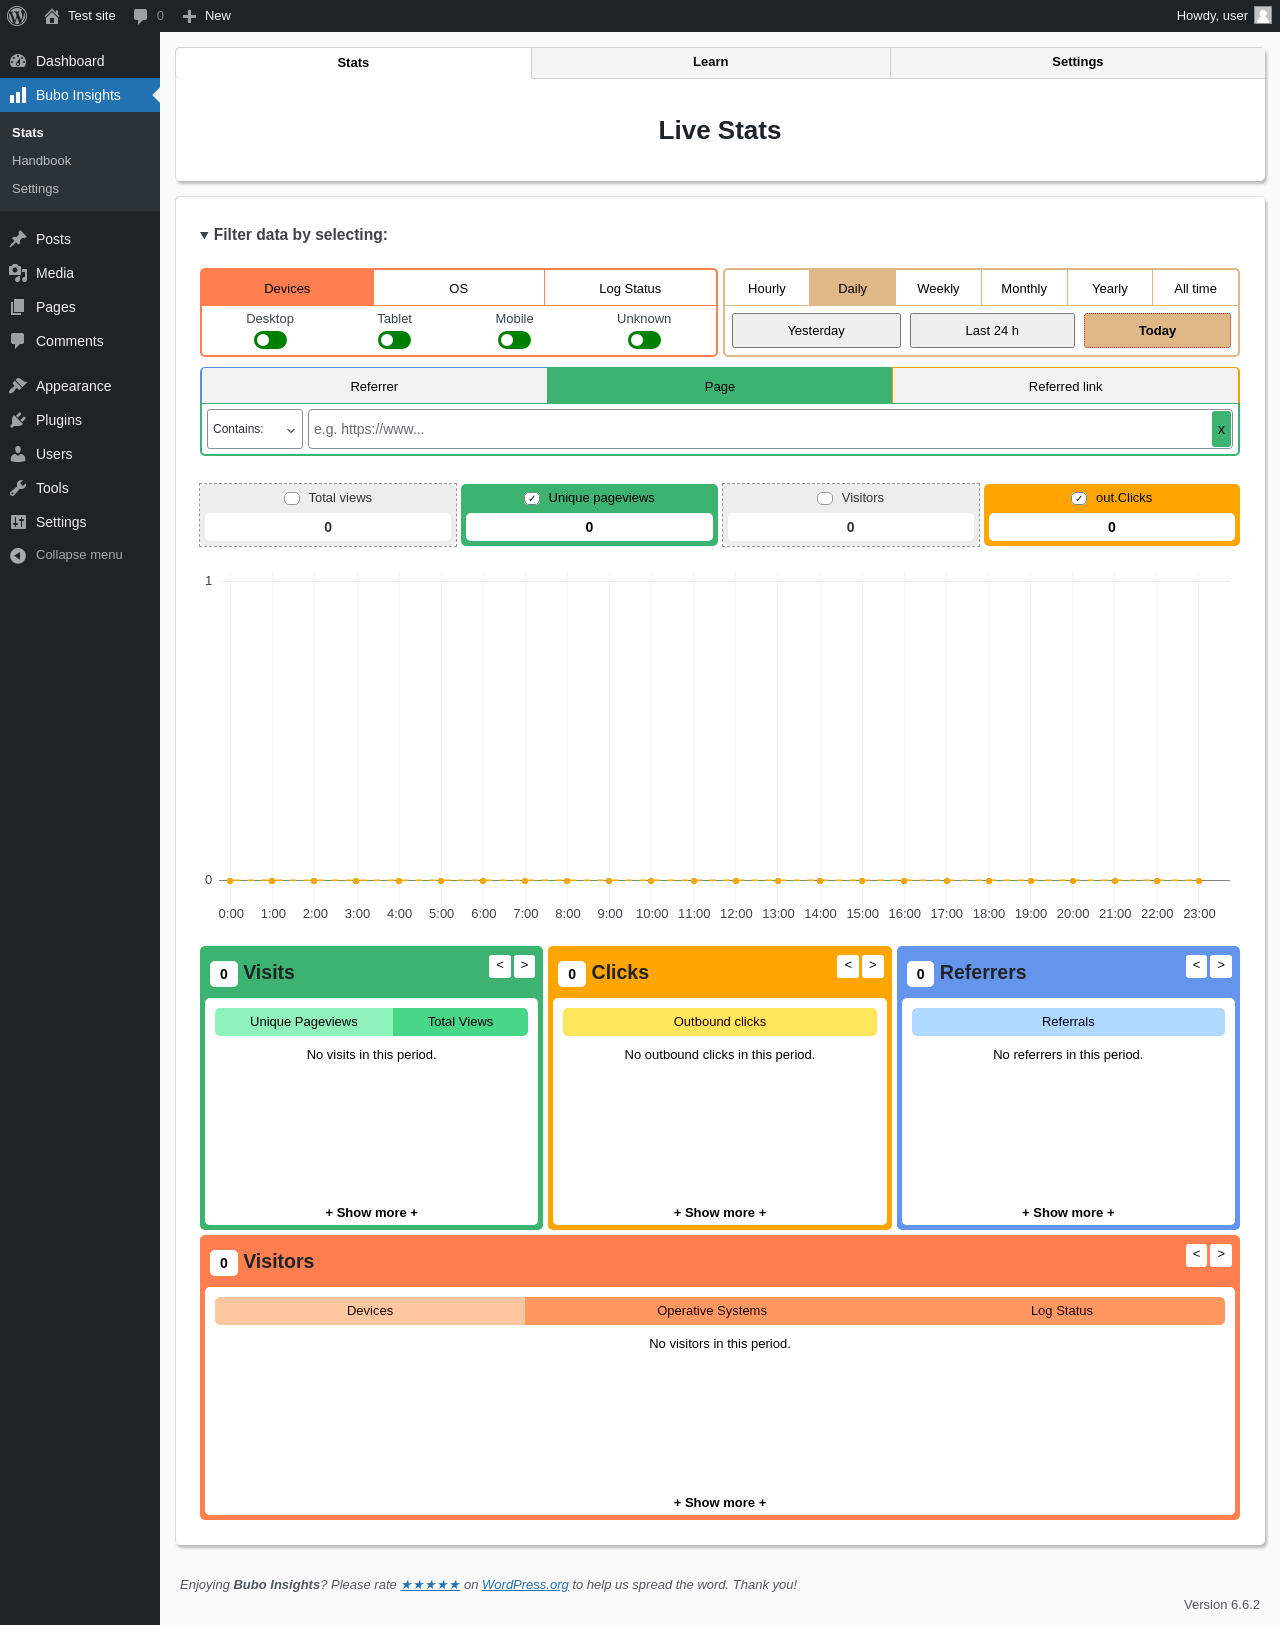The width and height of the screenshot is (1280, 1625).
Task: Click the Pages icon in sidebar
Action: pos(18,307)
